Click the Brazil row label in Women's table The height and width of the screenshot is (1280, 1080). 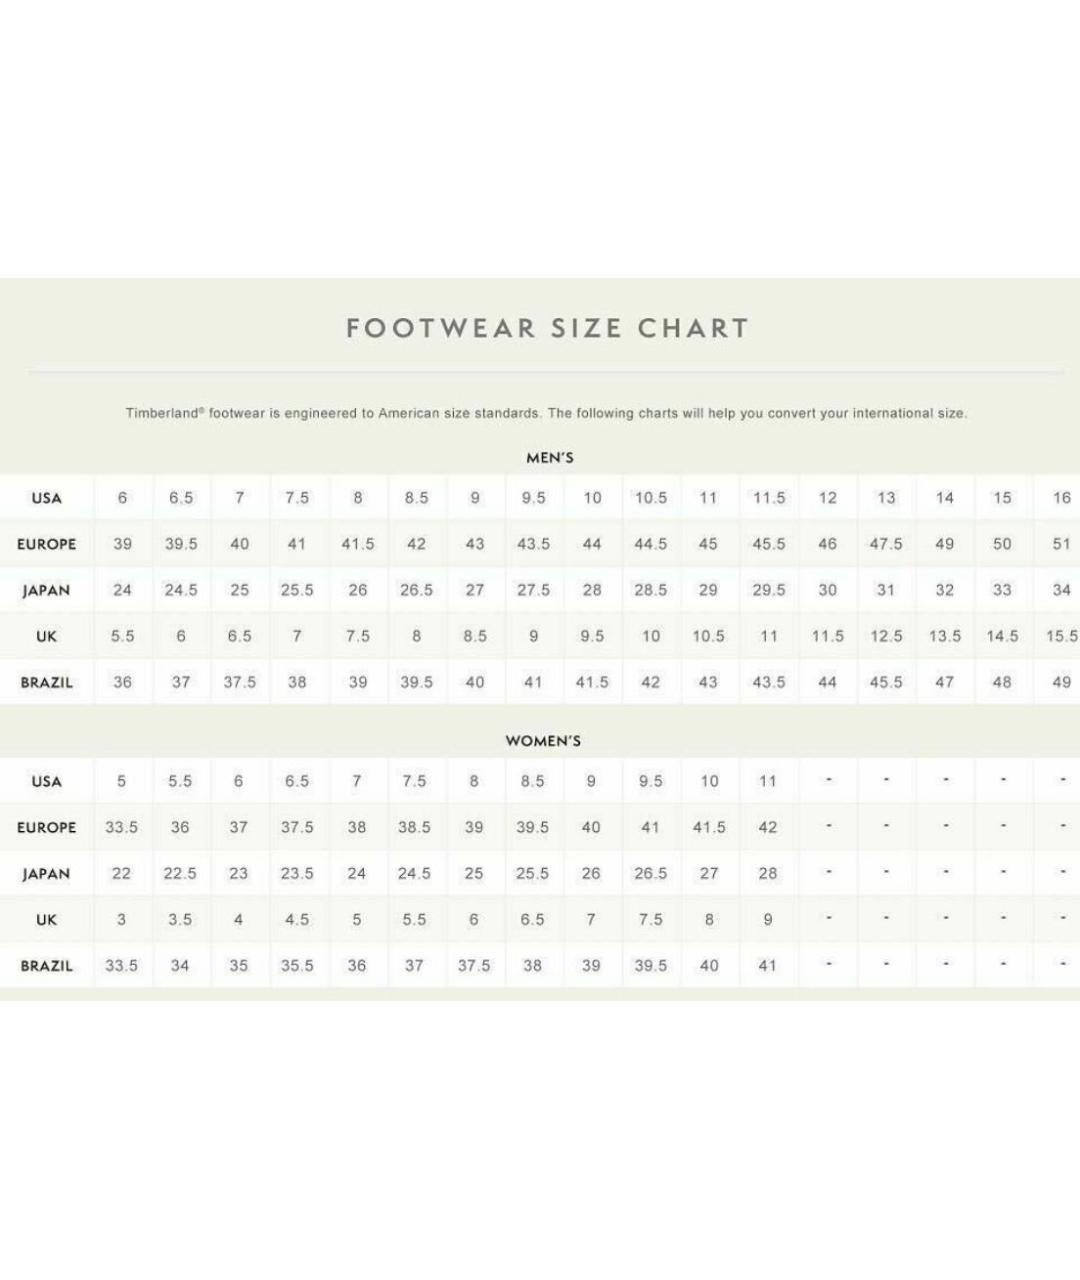(46, 966)
